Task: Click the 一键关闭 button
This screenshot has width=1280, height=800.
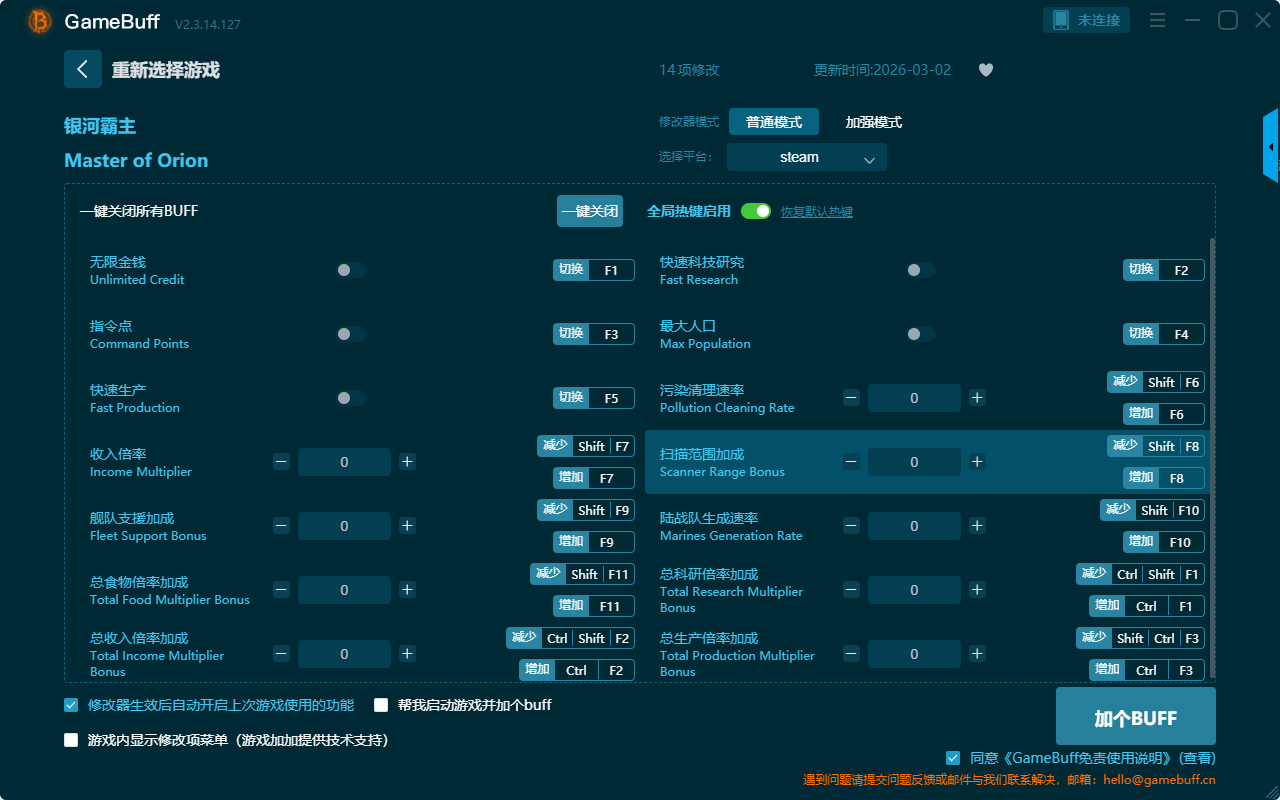Action: (590, 211)
